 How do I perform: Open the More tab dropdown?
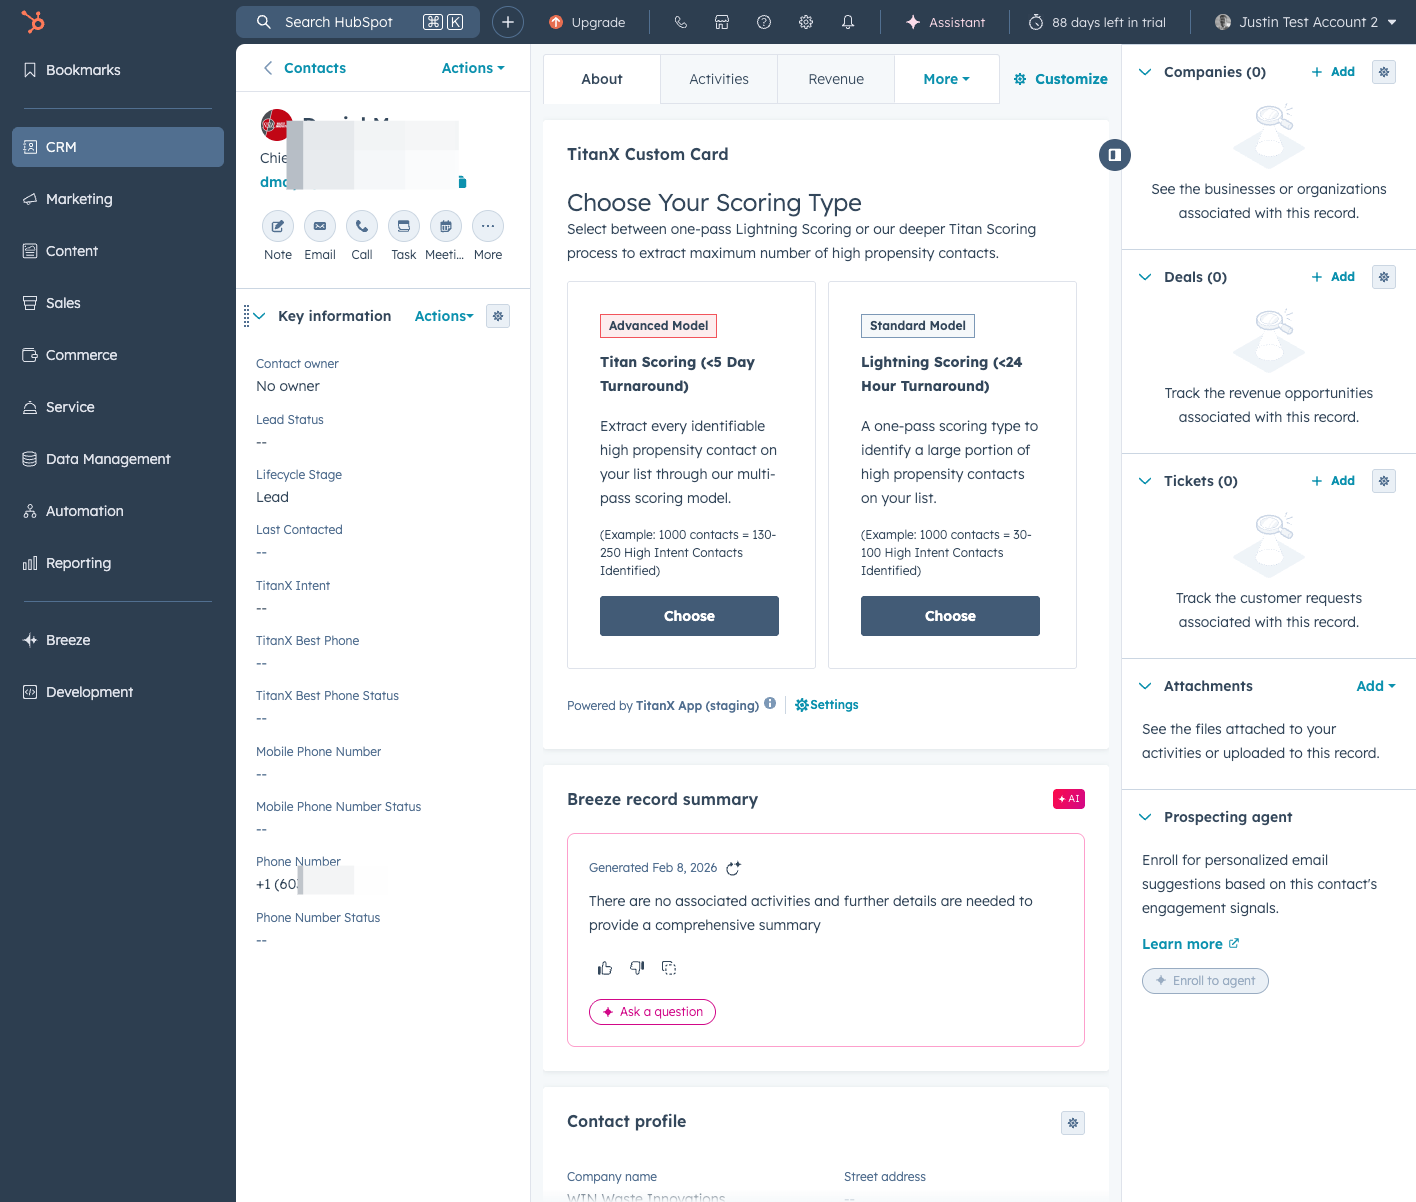click(x=946, y=79)
